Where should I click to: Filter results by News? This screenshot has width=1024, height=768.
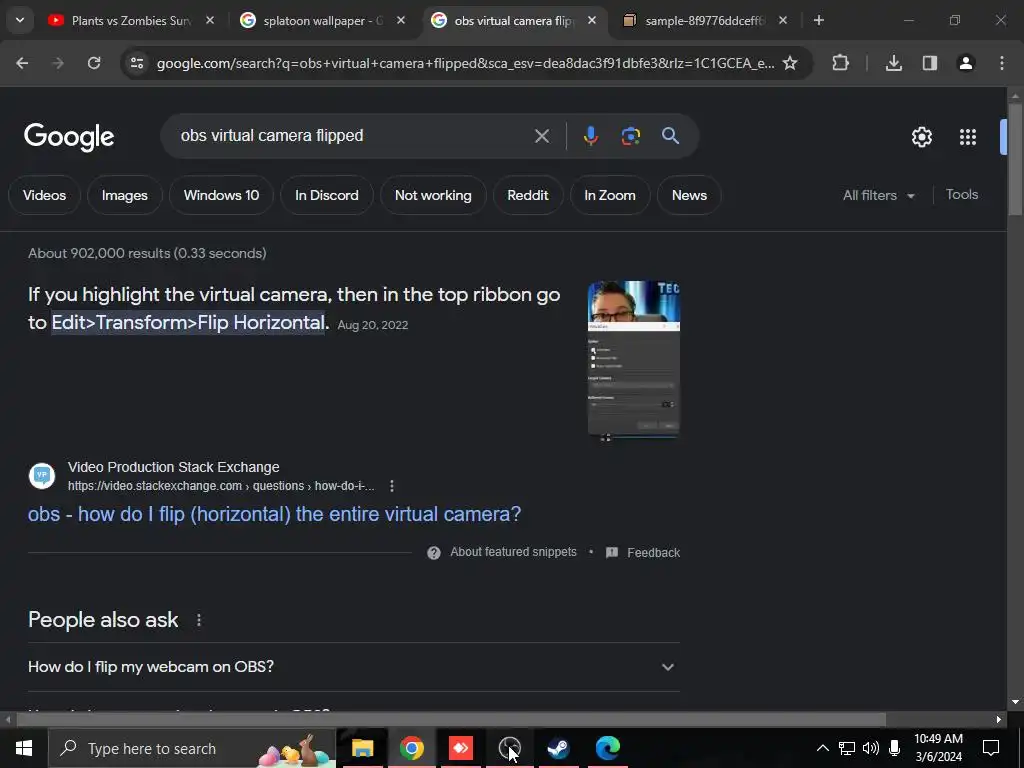pyautogui.click(x=689, y=195)
